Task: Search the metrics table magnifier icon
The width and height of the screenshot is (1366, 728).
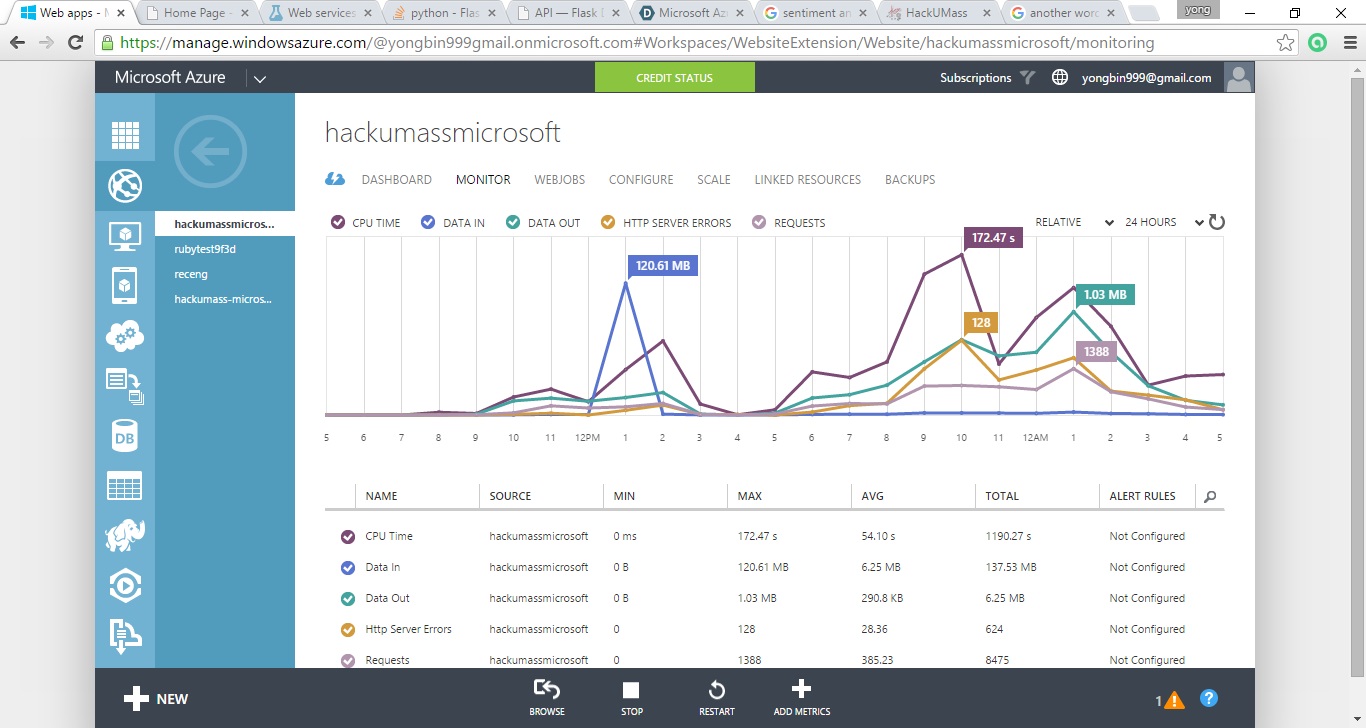Action: [x=1210, y=496]
